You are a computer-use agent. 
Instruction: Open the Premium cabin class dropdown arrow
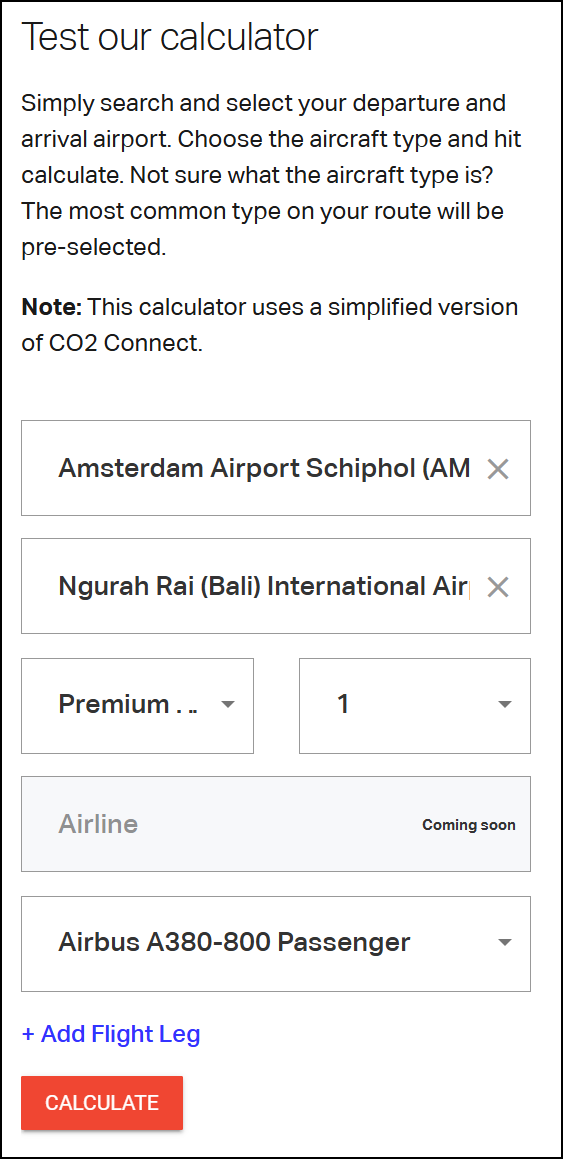tap(228, 704)
